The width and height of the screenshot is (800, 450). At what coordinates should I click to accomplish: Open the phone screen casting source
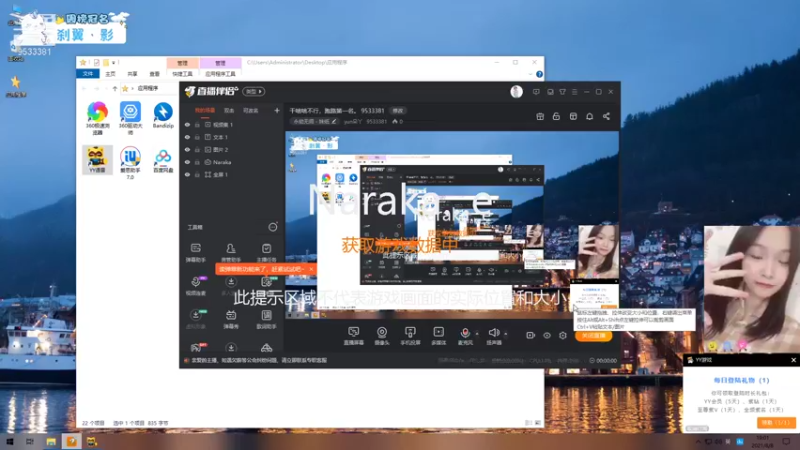pyautogui.click(x=410, y=335)
